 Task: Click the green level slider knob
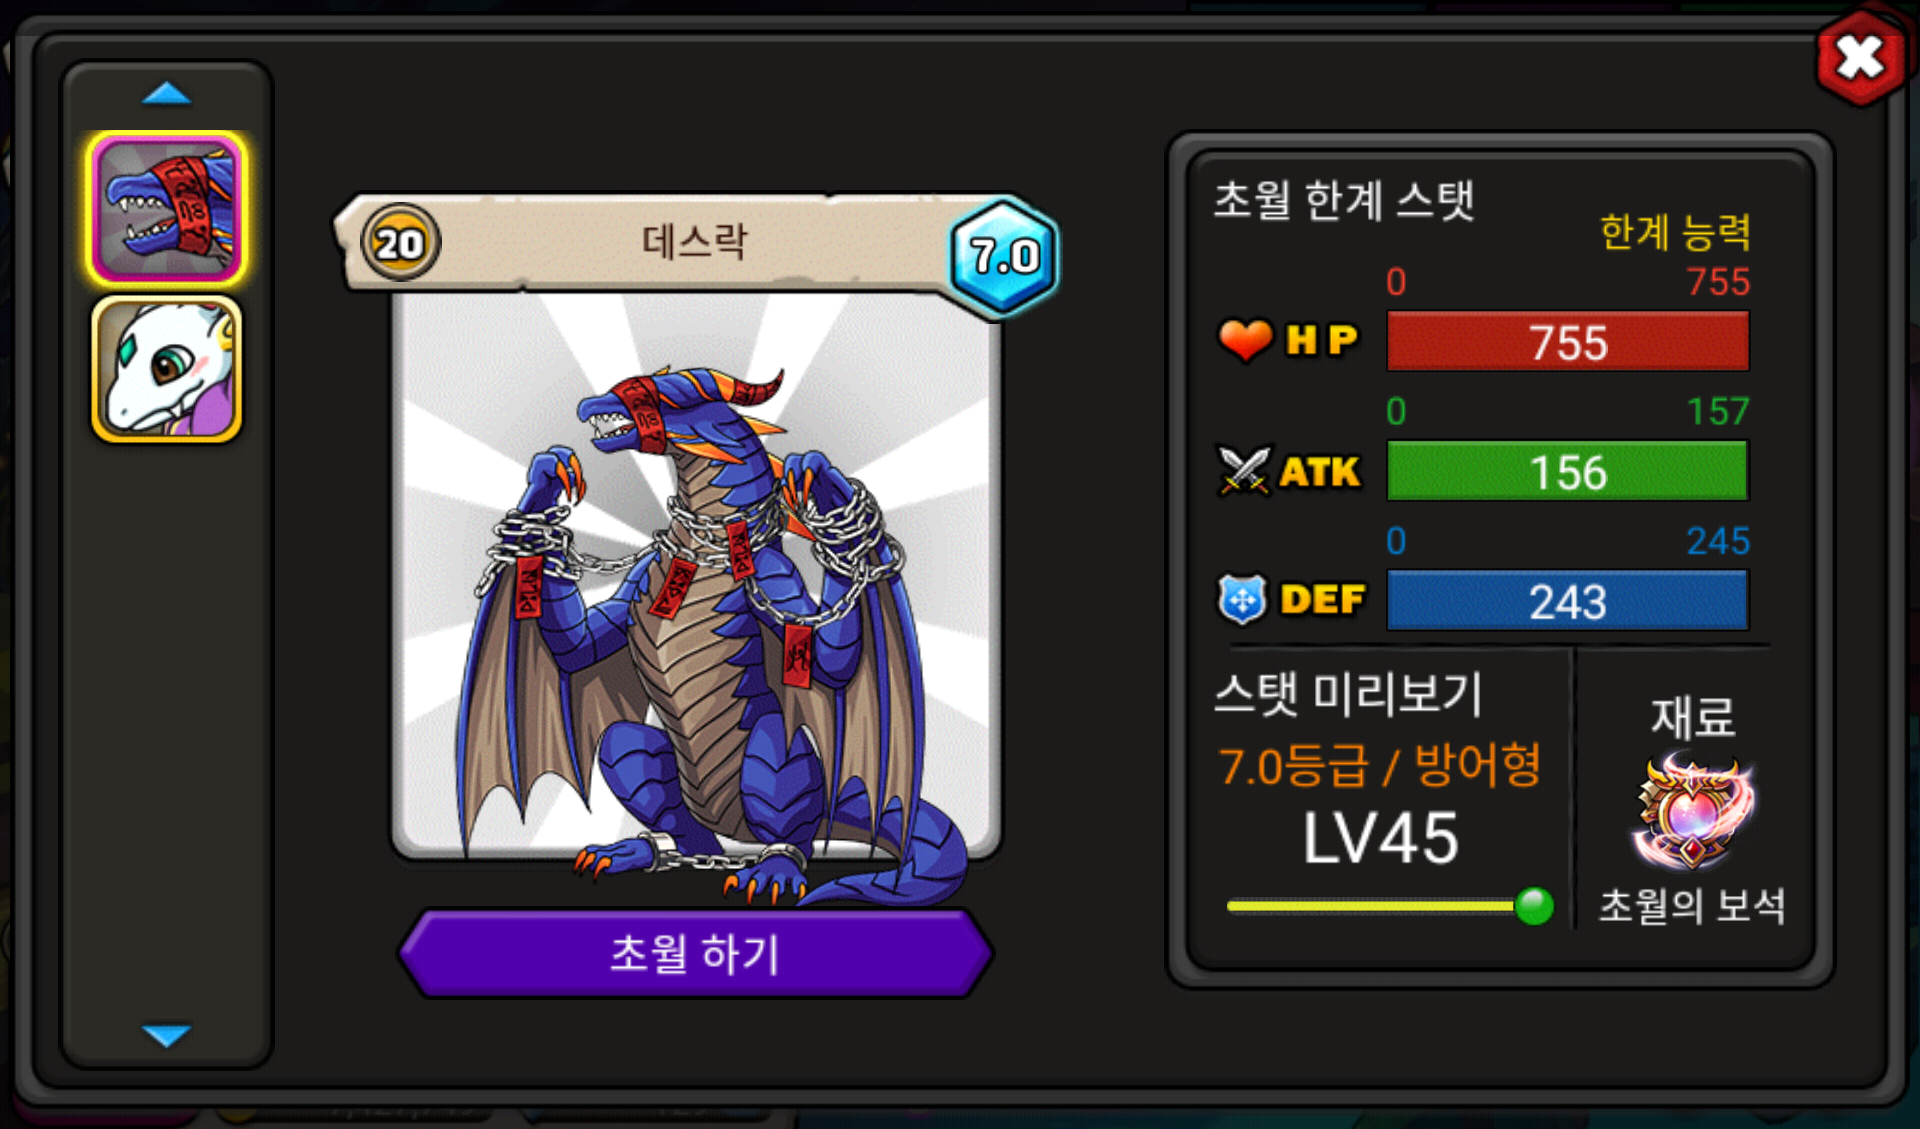(x=1534, y=906)
